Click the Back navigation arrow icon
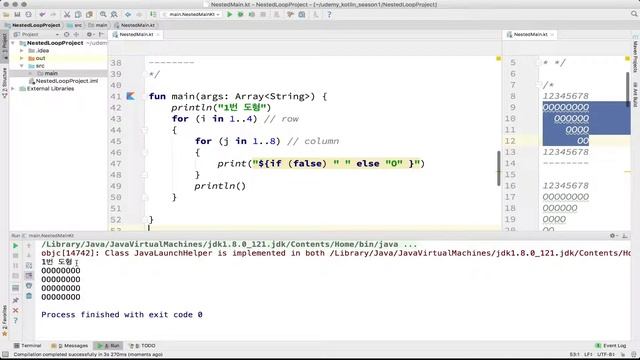Image resolution: width=640 pixels, height=360 pixels. (x=128, y=15)
